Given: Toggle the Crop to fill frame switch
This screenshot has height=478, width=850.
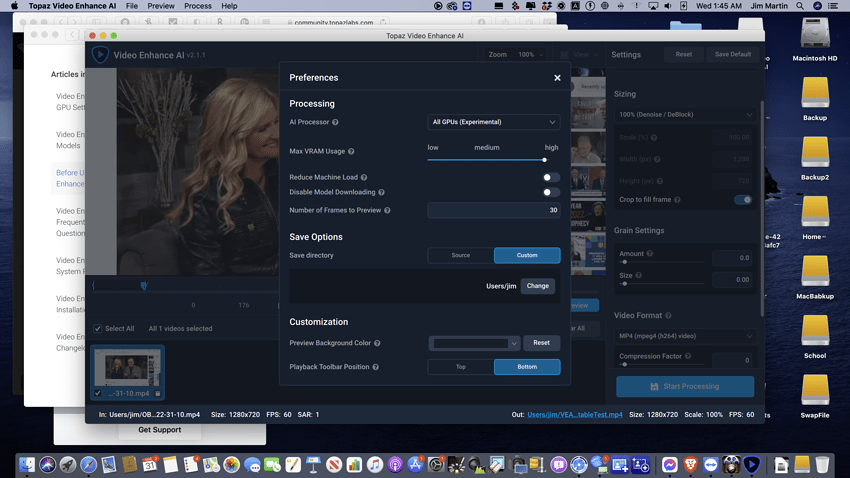Looking at the screenshot, I should click(743, 200).
